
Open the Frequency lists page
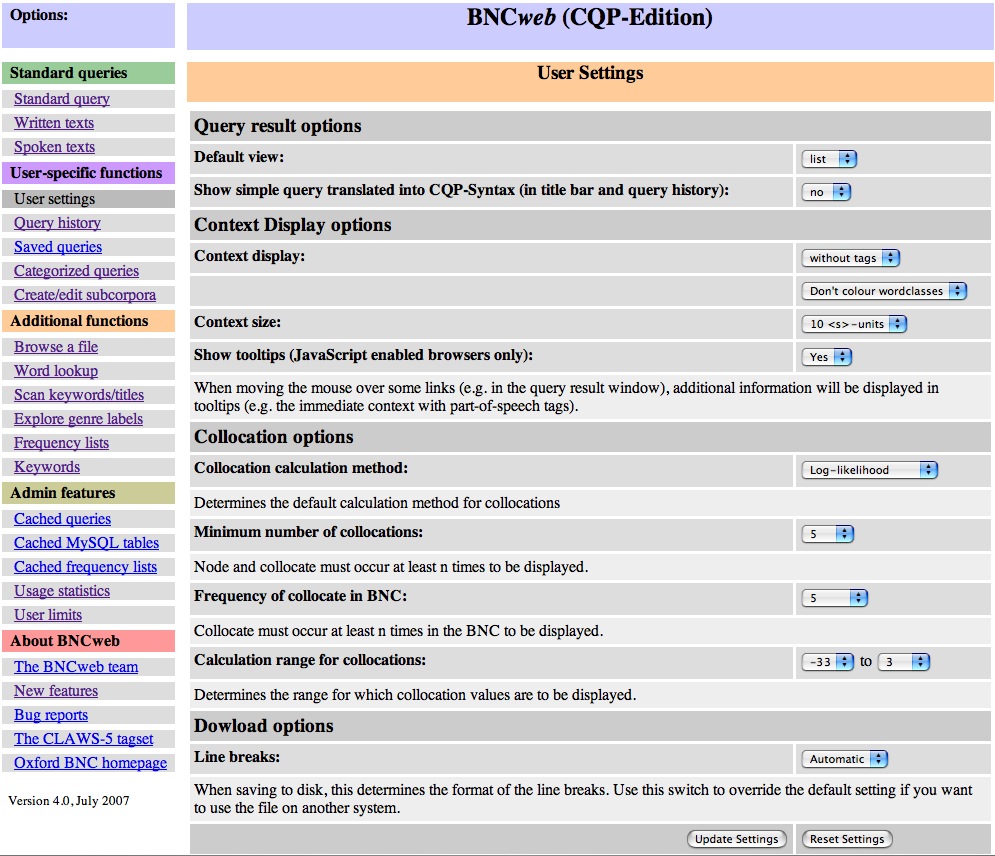point(61,443)
